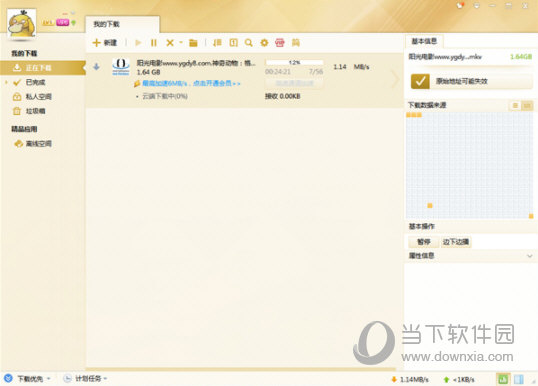The height and width of the screenshot is (386, 538).
Task: Click the green icon beside VIP badge
Action: (73, 23)
